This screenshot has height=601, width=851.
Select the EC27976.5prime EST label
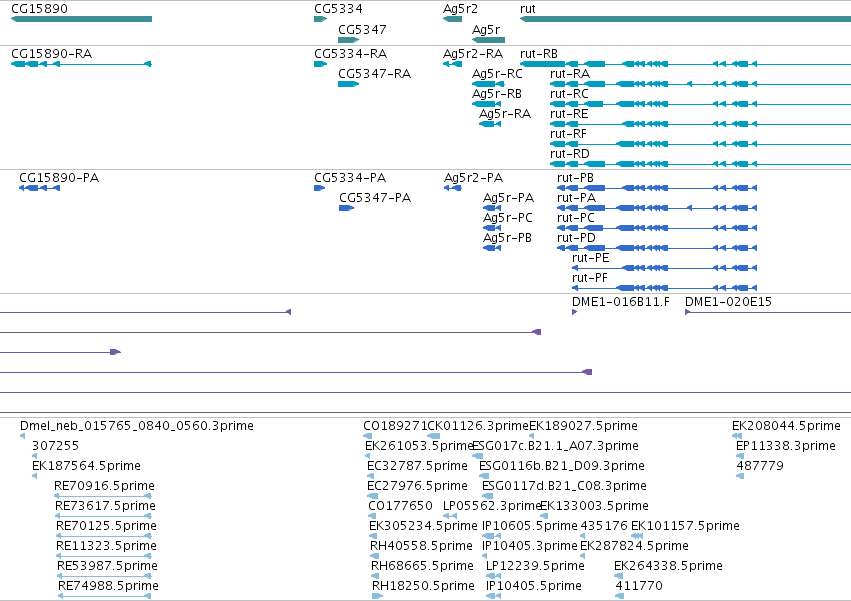pyautogui.click(x=417, y=486)
